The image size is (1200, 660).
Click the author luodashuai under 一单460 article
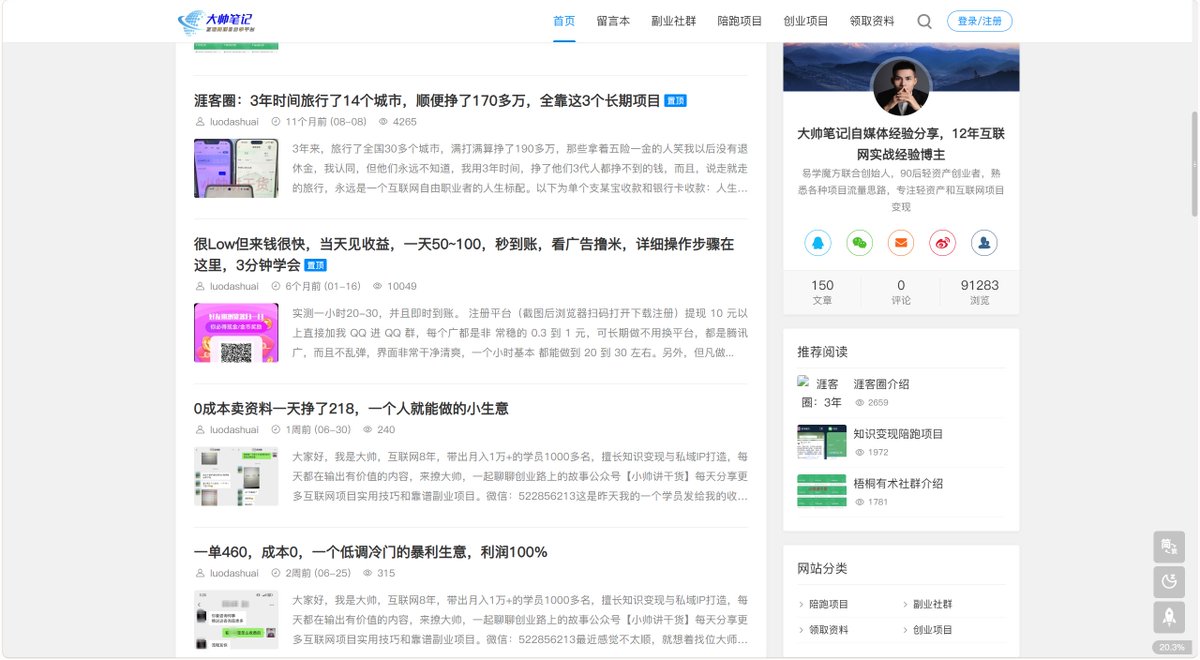234,574
